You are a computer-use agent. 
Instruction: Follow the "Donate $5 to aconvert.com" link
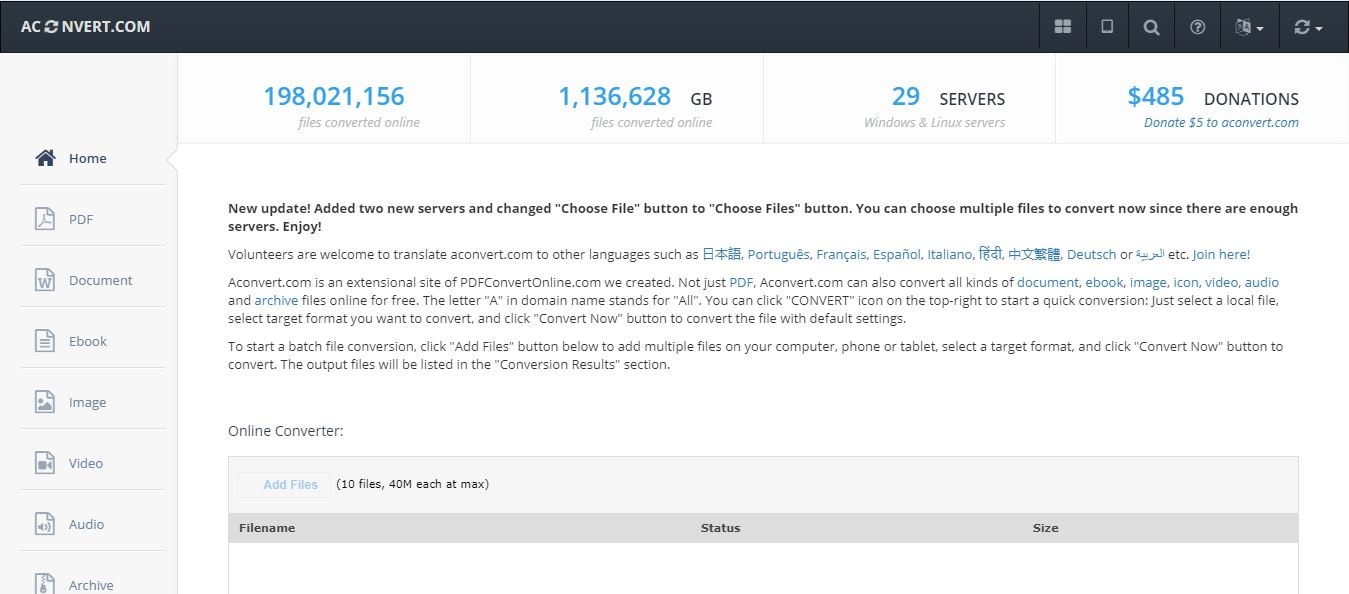[x=1221, y=122]
